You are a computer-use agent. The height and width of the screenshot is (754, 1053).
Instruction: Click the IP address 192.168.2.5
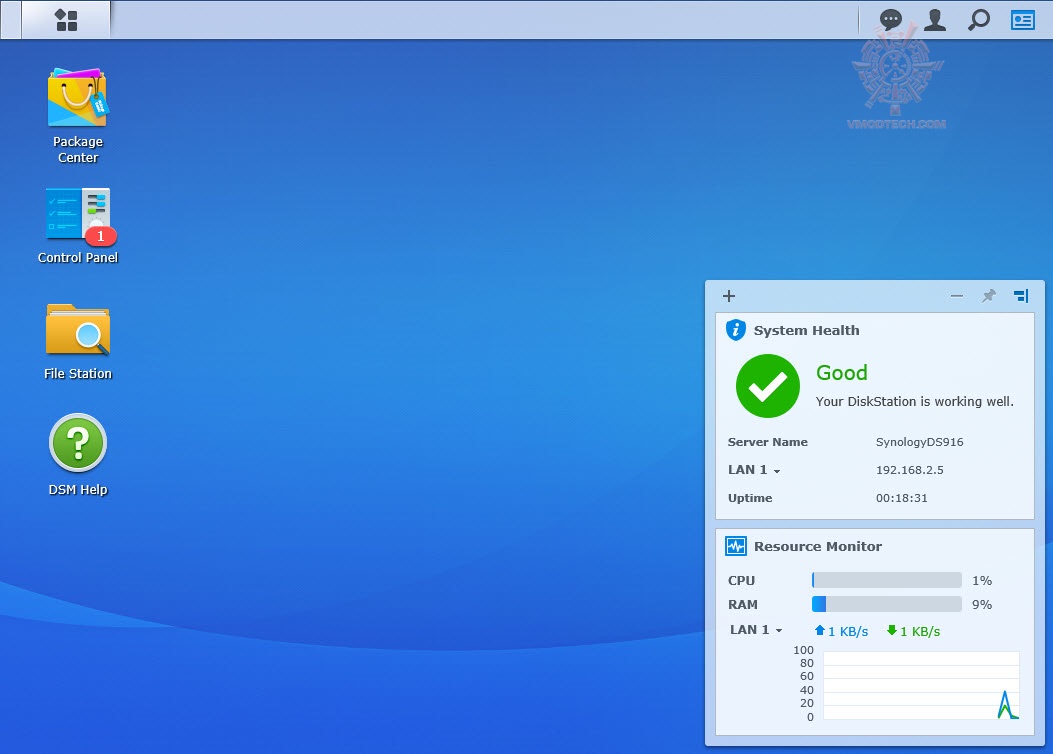(x=909, y=470)
